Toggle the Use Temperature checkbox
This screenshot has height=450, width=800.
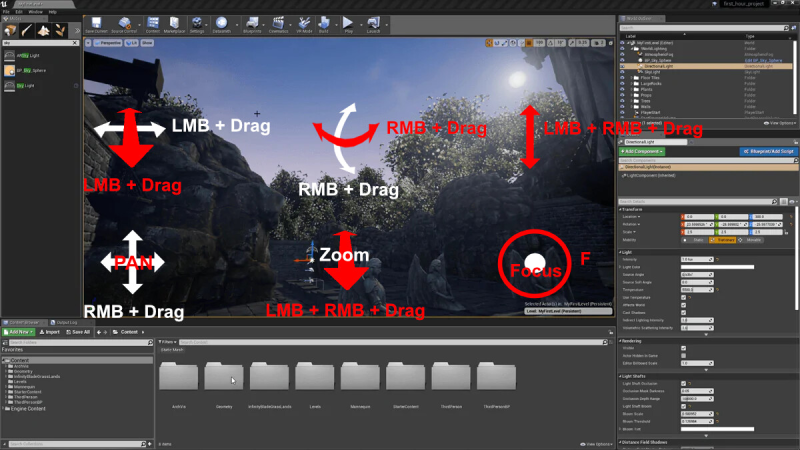click(683, 297)
